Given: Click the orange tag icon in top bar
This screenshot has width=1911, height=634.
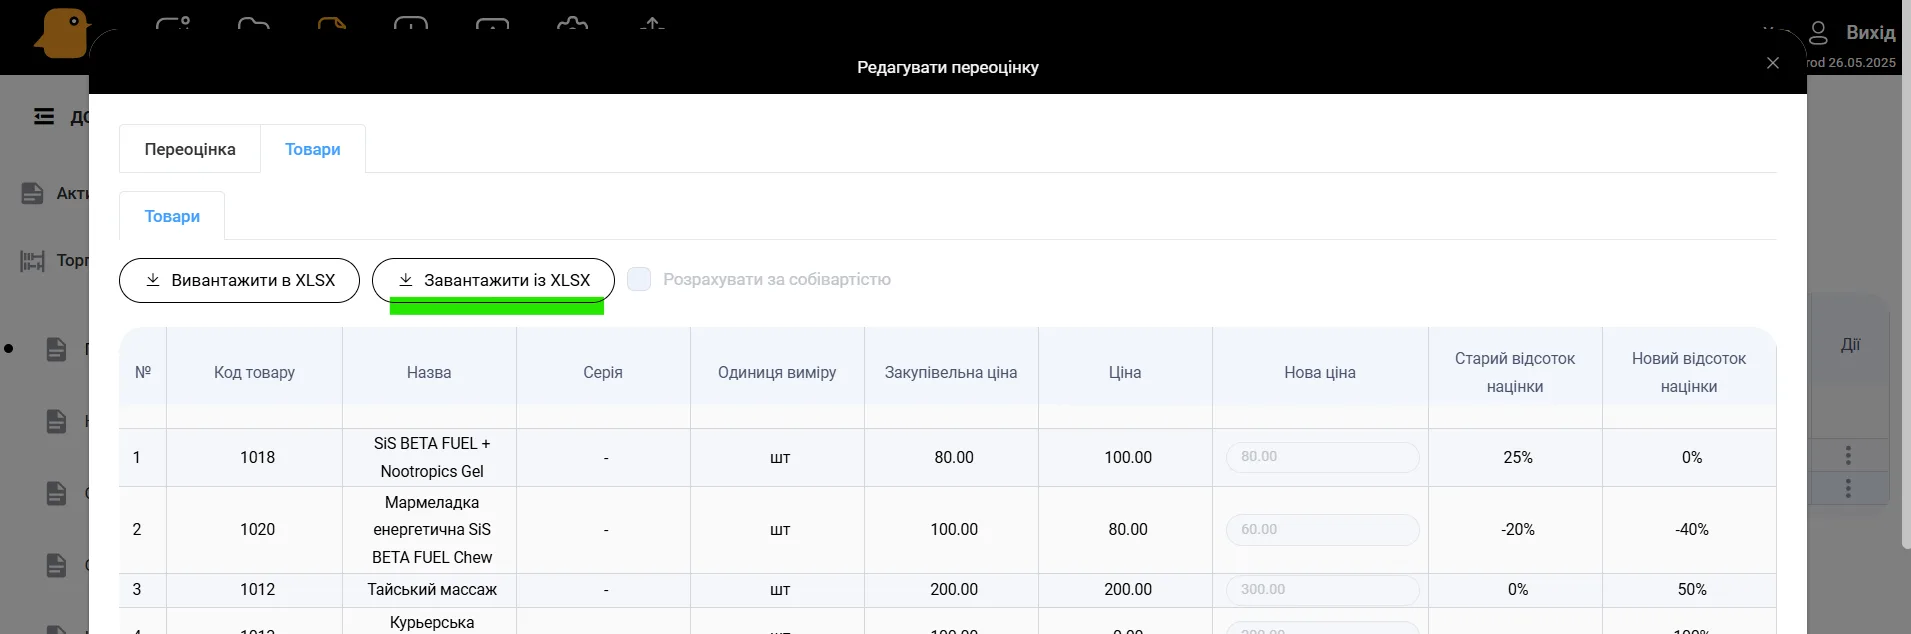Looking at the screenshot, I should (x=332, y=23).
